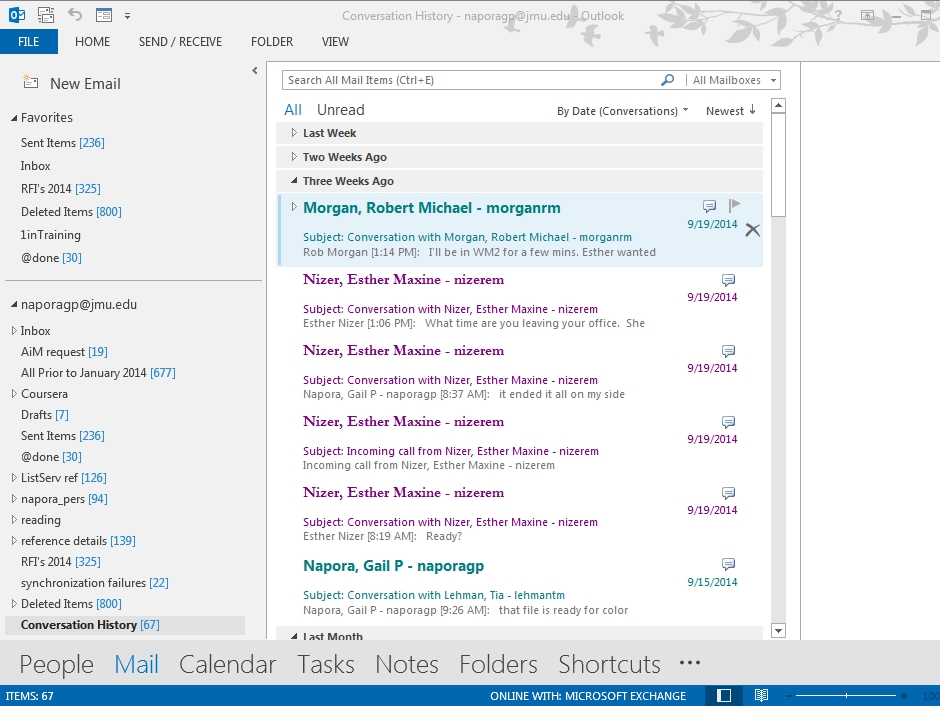Go to Notes navigation
This screenshot has width=940, height=706.
click(407, 664)
